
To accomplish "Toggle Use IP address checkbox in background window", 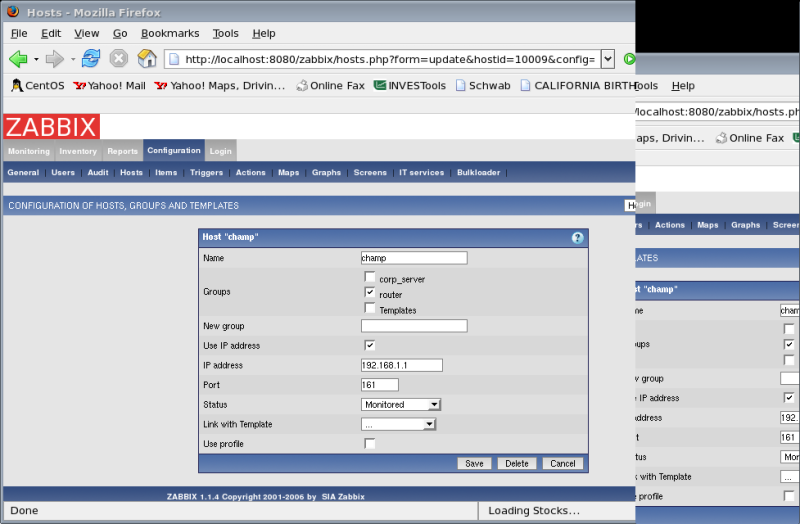I will tap(789, 397).
